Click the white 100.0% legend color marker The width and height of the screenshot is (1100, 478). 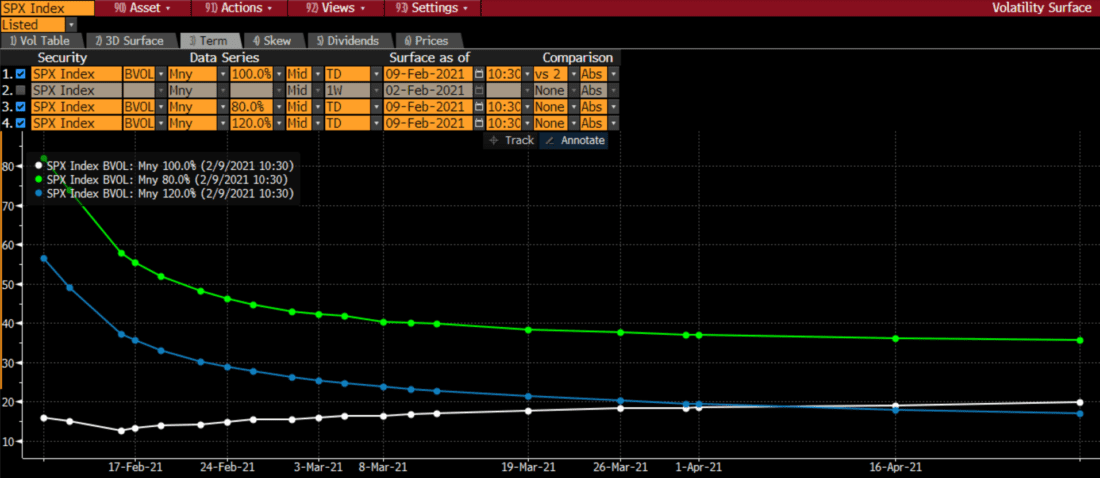click(39, 165)
